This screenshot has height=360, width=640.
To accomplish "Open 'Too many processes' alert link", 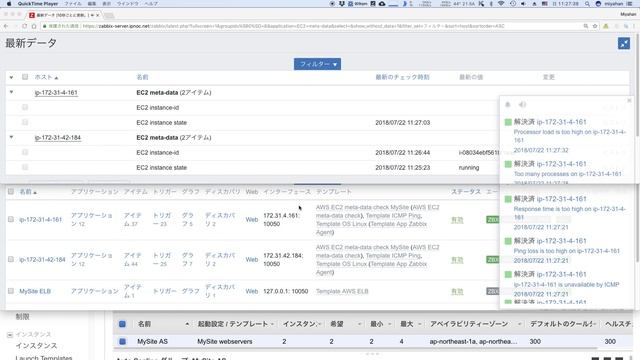I will pos(567,174).
